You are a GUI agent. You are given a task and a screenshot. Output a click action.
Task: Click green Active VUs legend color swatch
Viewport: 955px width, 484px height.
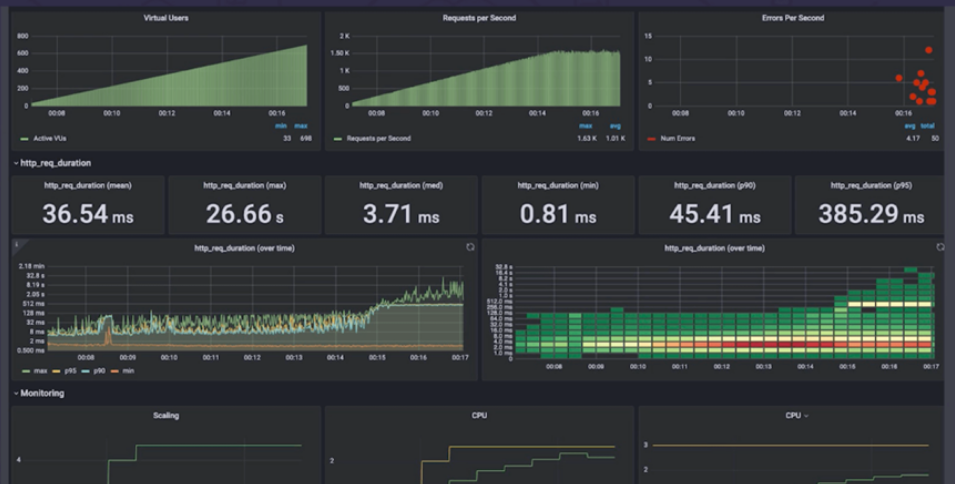24,139
